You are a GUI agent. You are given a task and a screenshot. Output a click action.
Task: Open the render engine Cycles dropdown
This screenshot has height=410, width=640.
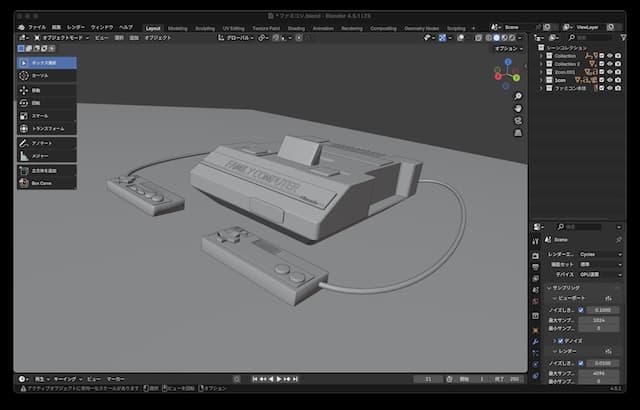pyautogui.click(x=600, y=254)
